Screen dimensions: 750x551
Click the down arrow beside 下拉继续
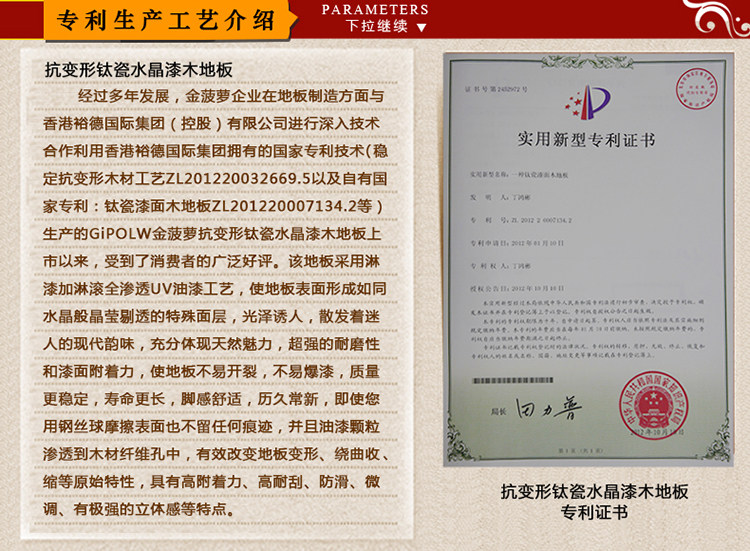[421, 28]
